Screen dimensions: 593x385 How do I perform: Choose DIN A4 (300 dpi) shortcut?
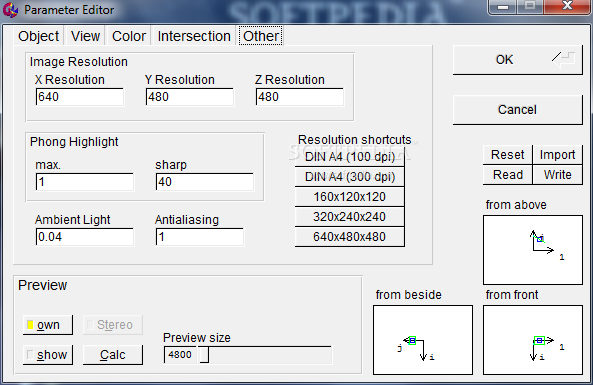tap(350, 177)
